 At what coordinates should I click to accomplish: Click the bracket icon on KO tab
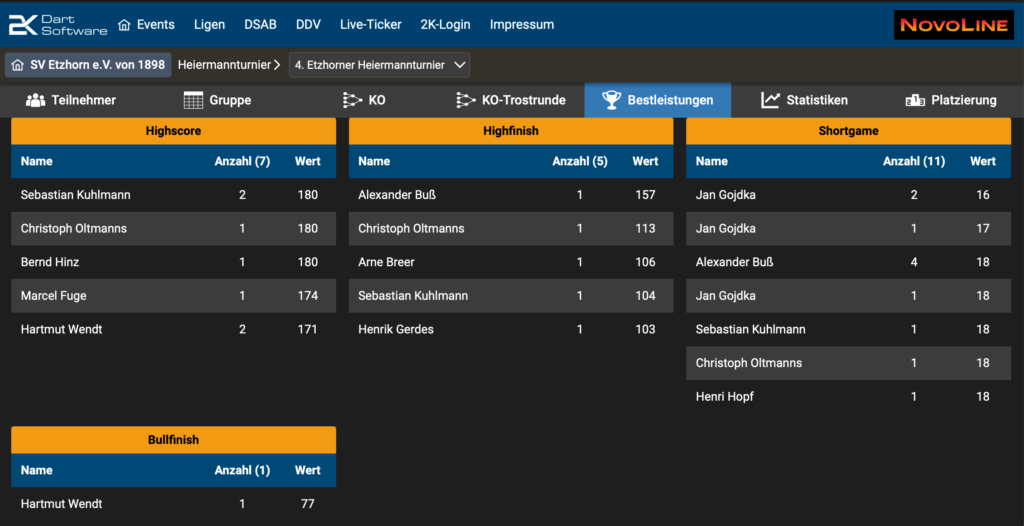click(352, 100)
